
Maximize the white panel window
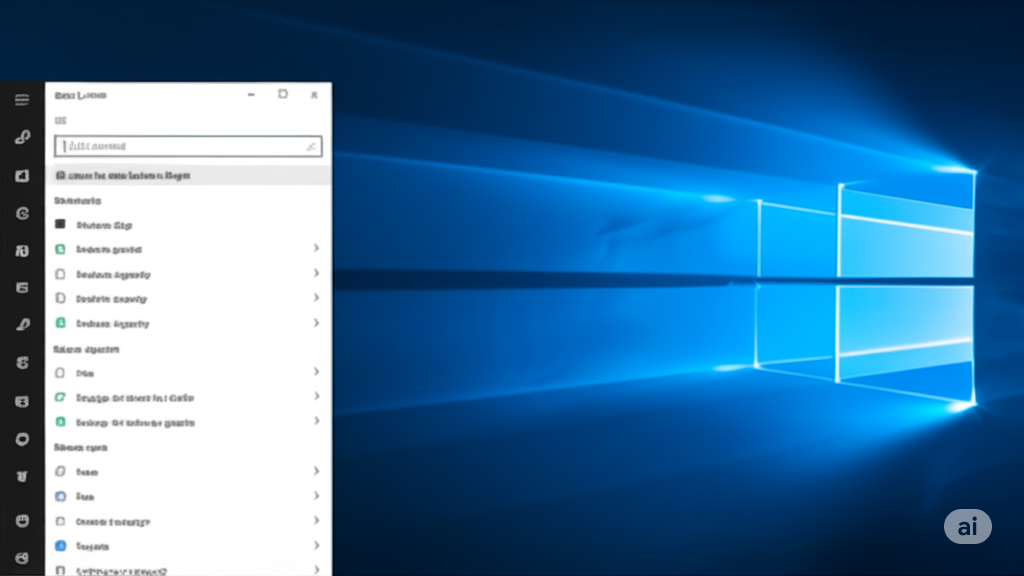tap(283, 94)
